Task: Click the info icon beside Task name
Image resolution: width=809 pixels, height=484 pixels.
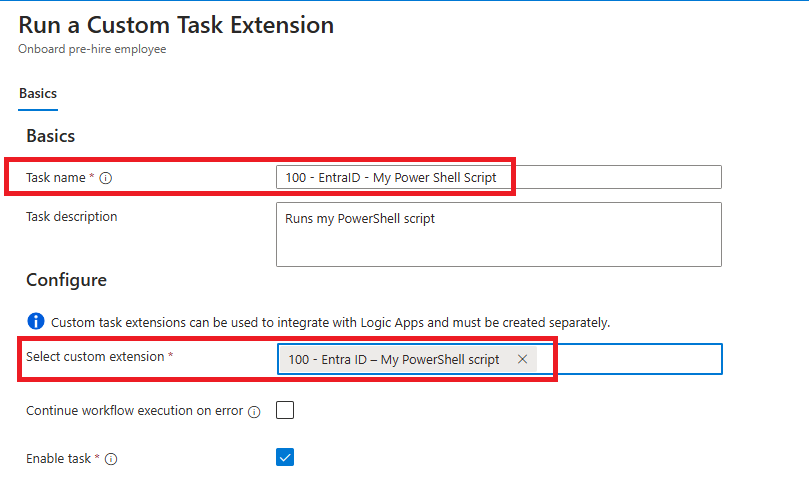Action: tap(106, 178)
